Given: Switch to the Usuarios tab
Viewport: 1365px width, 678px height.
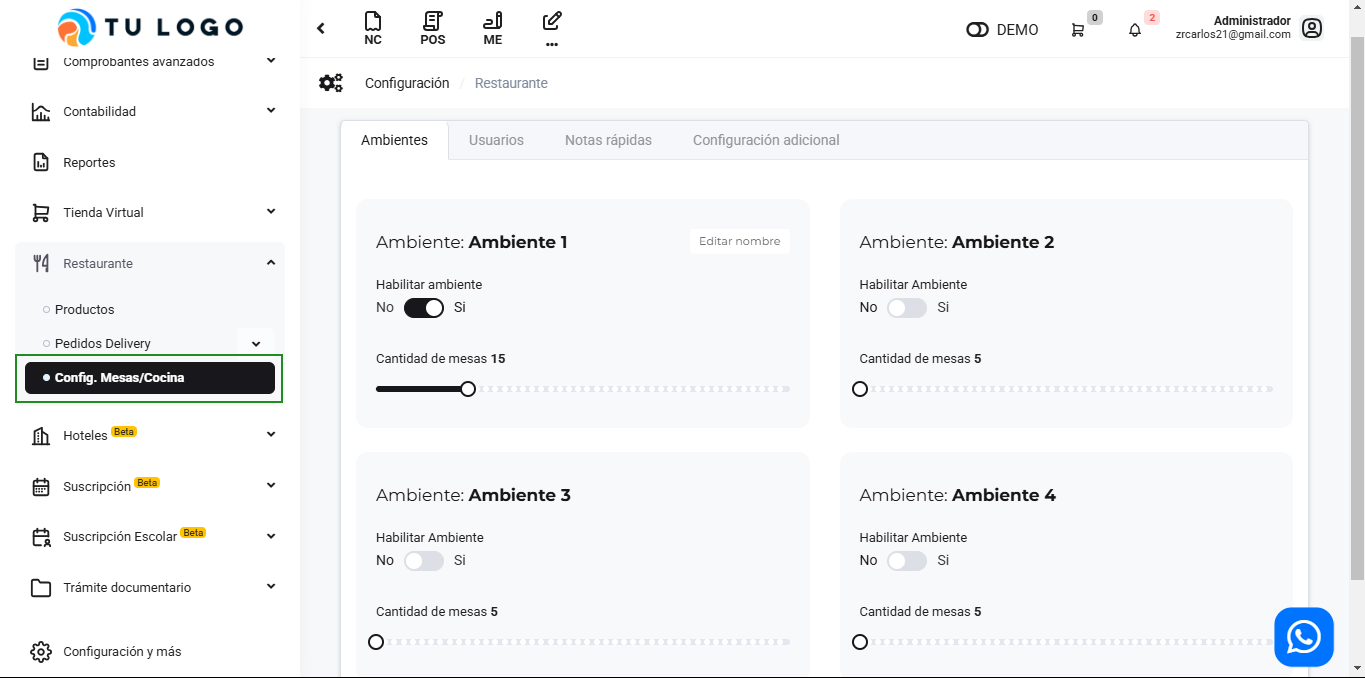Looking at the screenshot, I should coord(496,140).
